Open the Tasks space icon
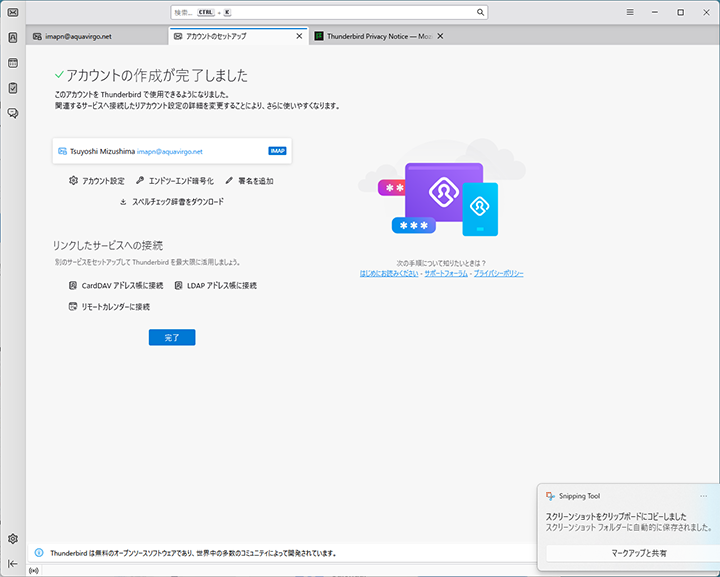This screenshot has height=577, width=720. click(13, 88)
